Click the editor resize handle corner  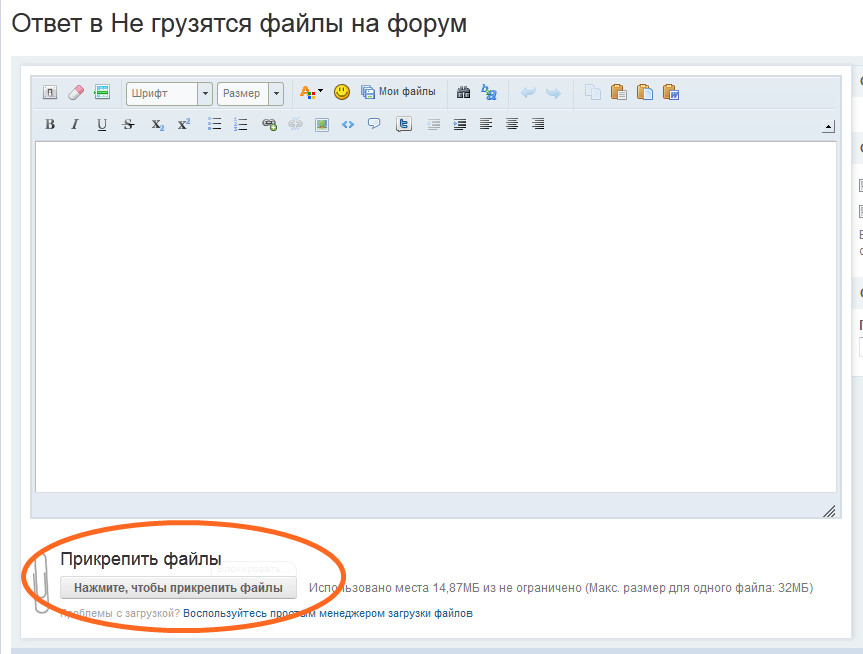(x=829, y=511)
